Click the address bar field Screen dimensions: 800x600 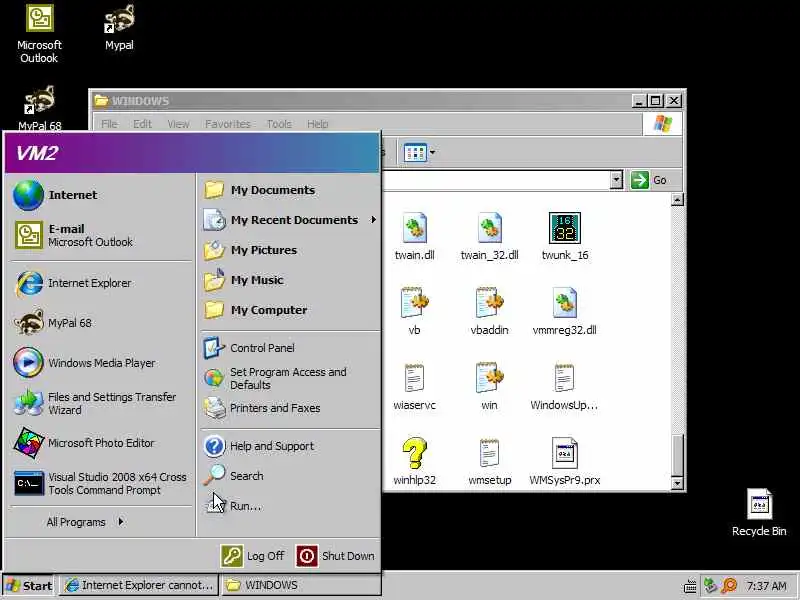point(497,180)
